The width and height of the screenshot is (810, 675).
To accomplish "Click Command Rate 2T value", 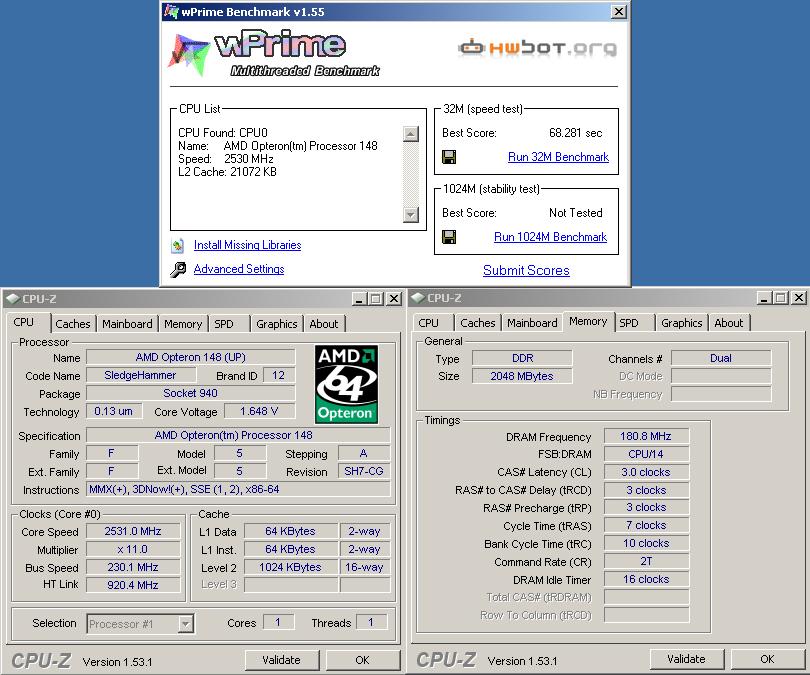I will tap(646, 561).
